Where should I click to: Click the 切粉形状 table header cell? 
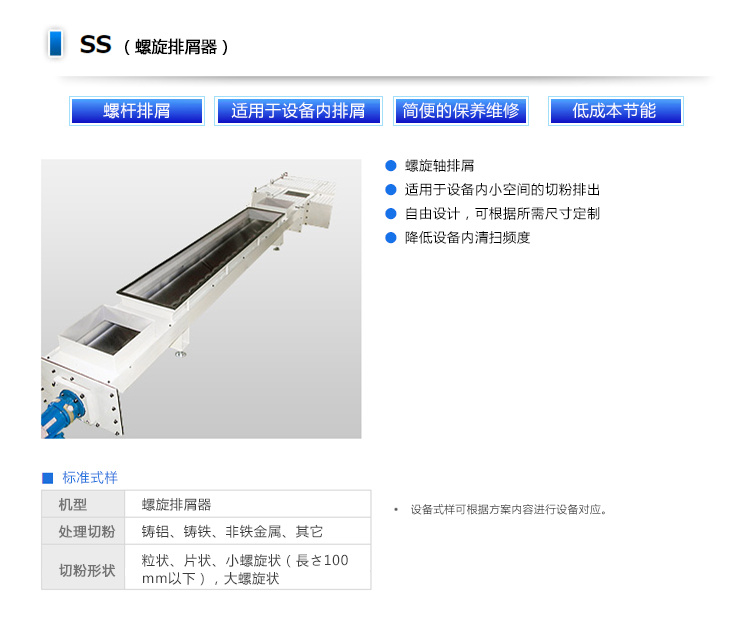[x=83, y=567]
